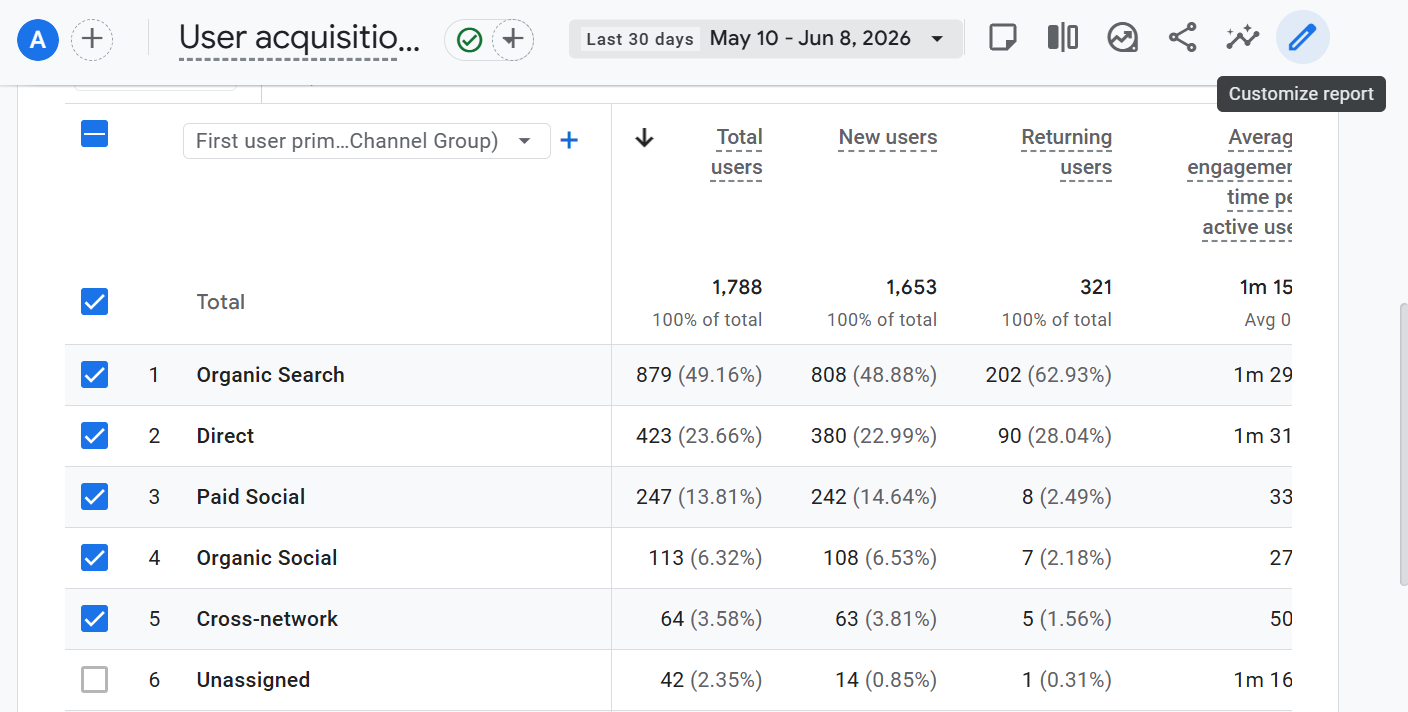Image resolution: width=1408 pixels, height=712 pixels.
Task: Uncheck the Cross-network row checkbox
Action: (x=94, y=618)
